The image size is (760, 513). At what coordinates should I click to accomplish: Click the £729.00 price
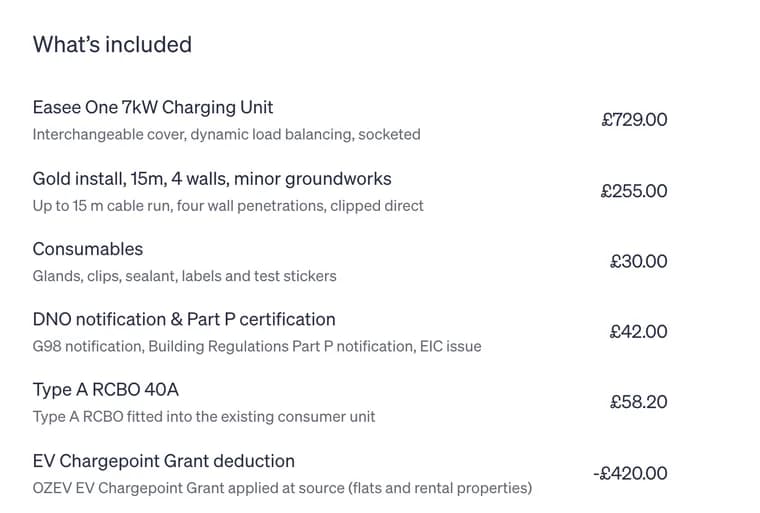(634, 120)
